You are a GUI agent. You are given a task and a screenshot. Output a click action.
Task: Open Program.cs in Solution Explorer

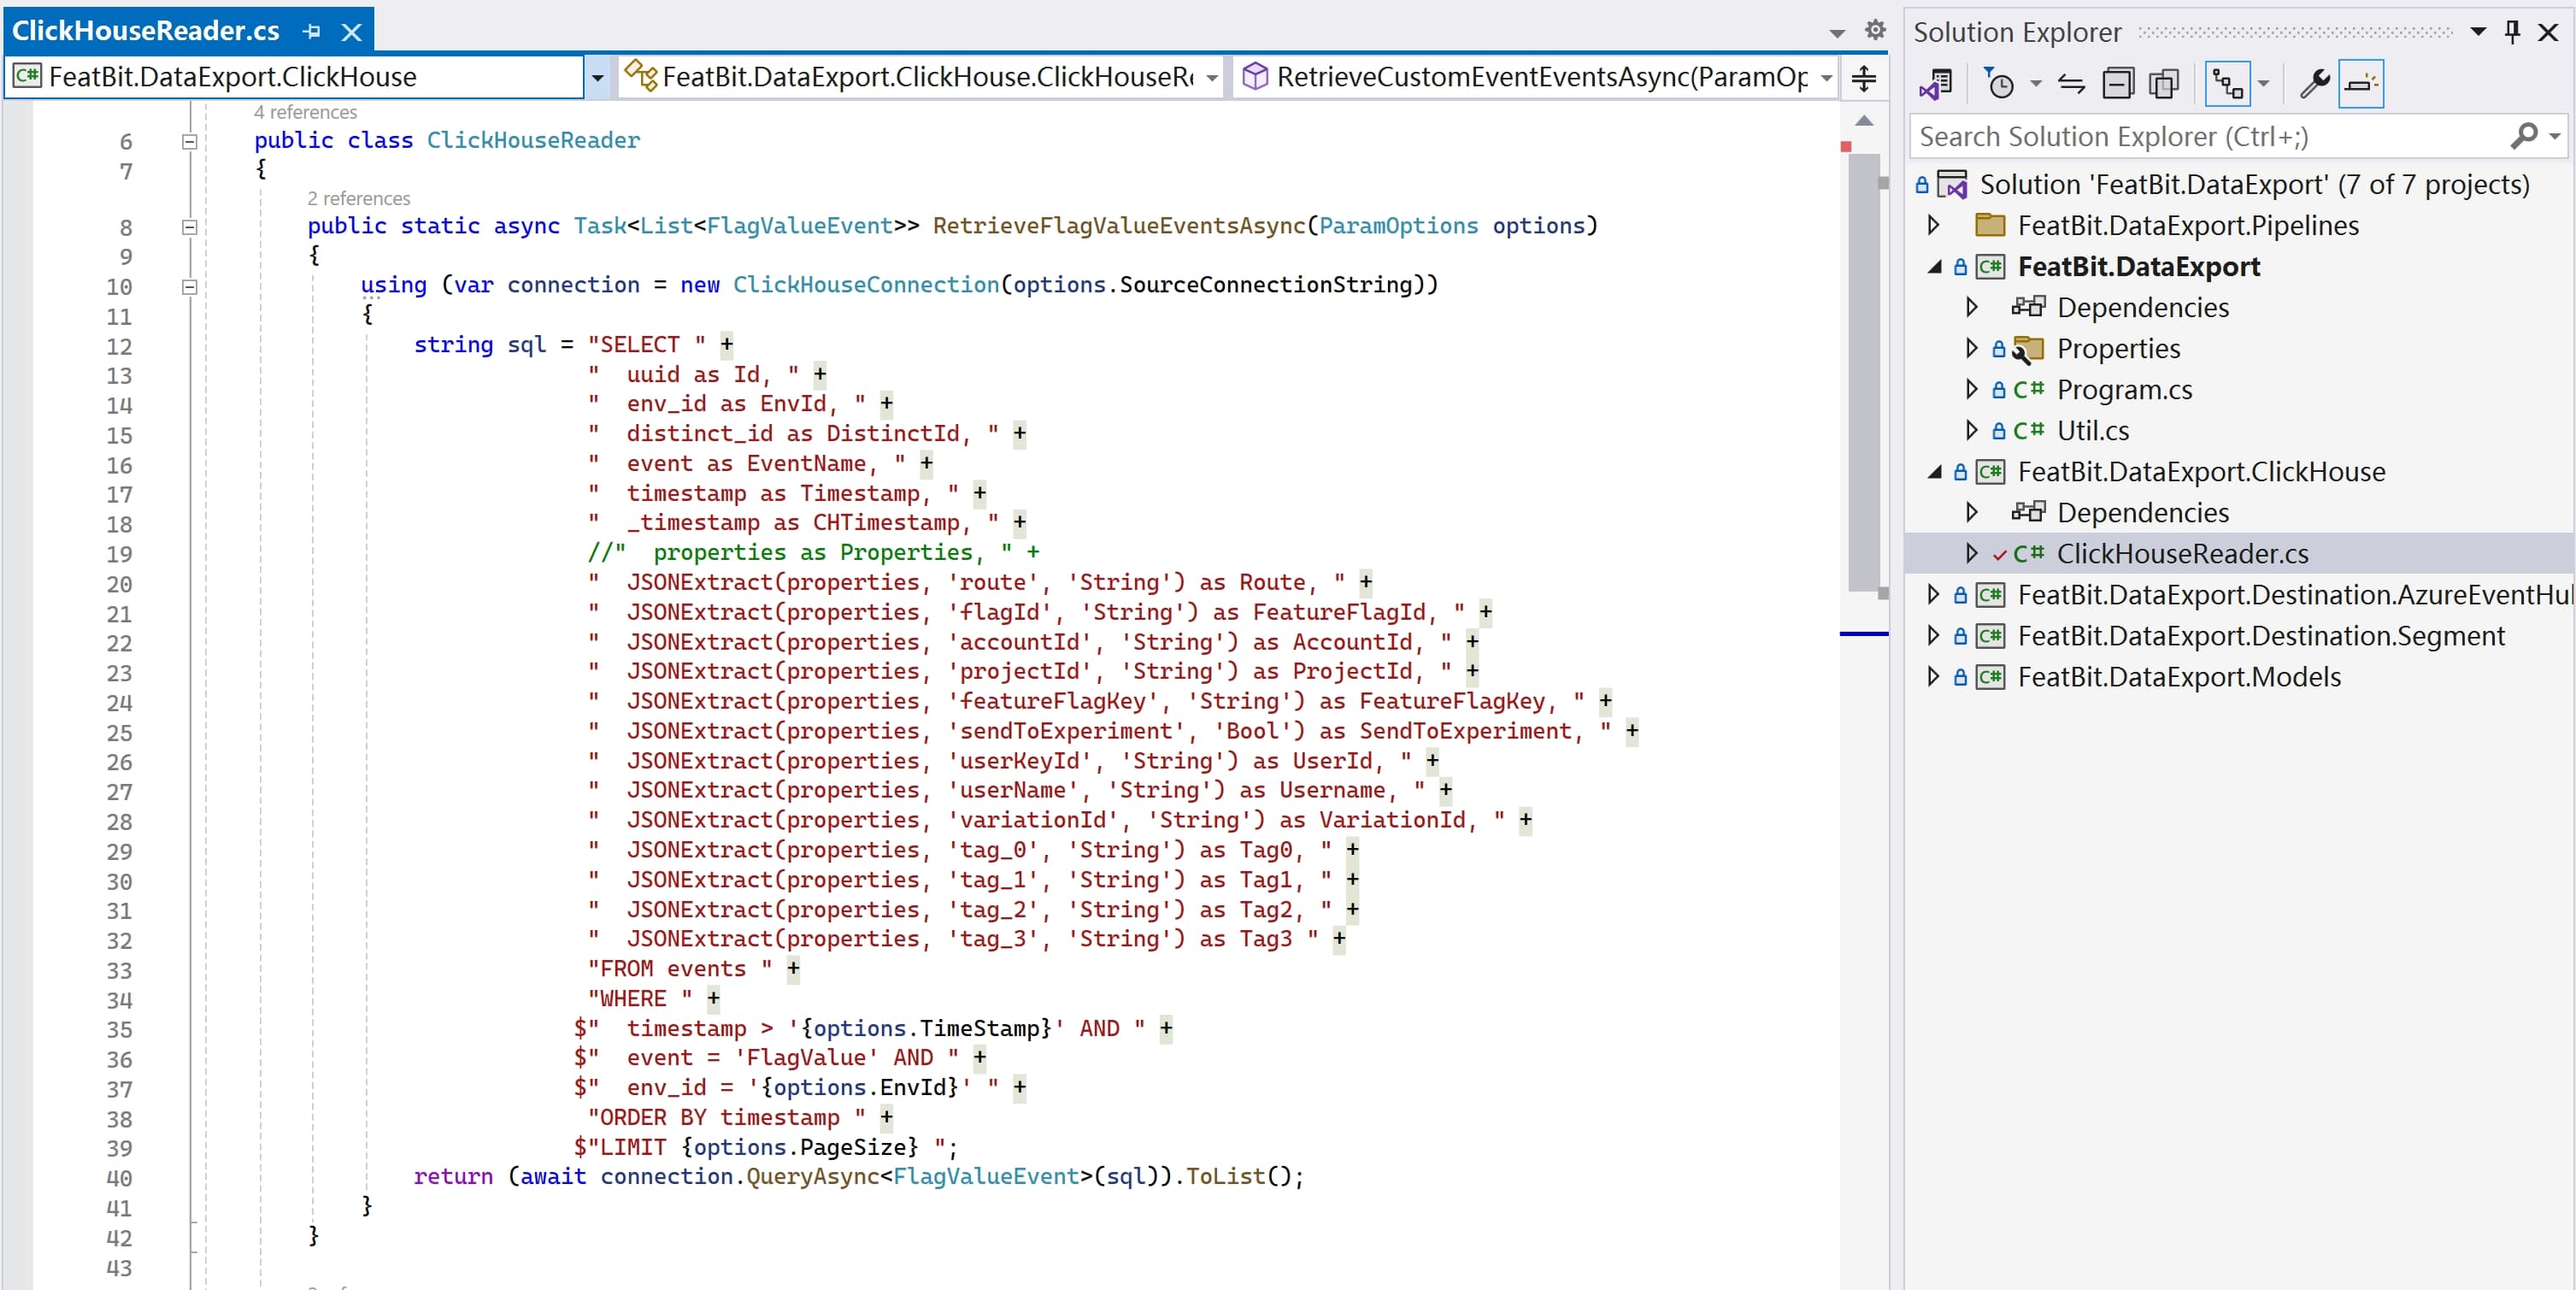[x=2123, y=390]
